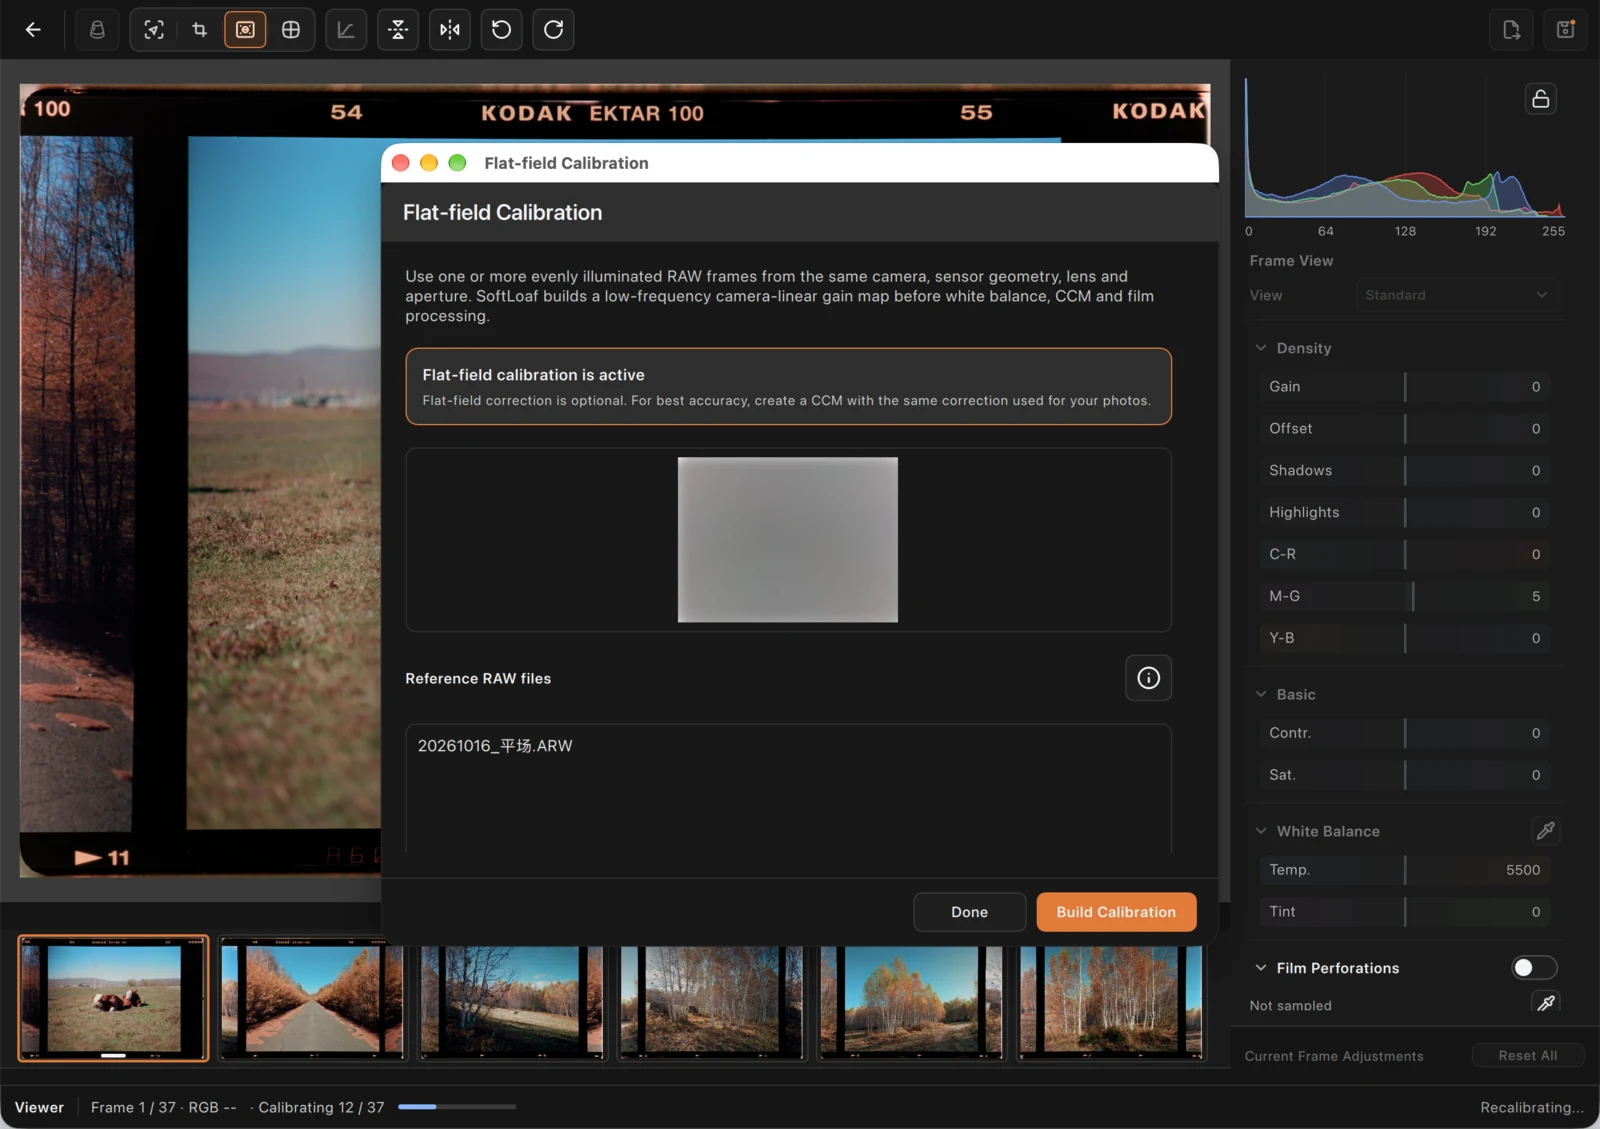
Task: Click the flat-field gain map preview
Action: click(x=788, y=540)
